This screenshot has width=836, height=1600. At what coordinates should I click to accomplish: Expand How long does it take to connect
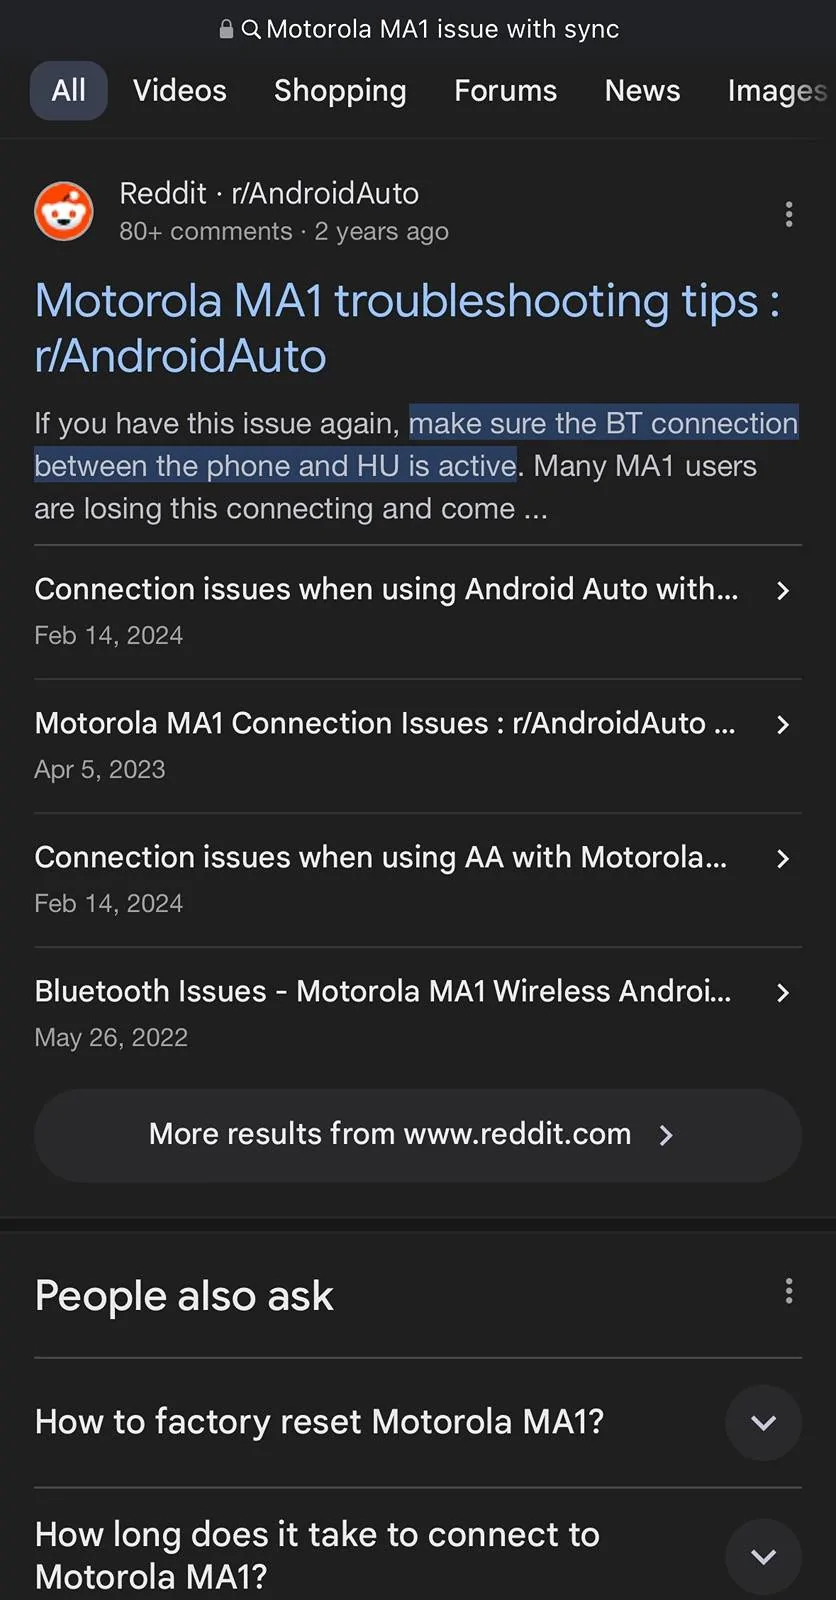click(763, 1556)
